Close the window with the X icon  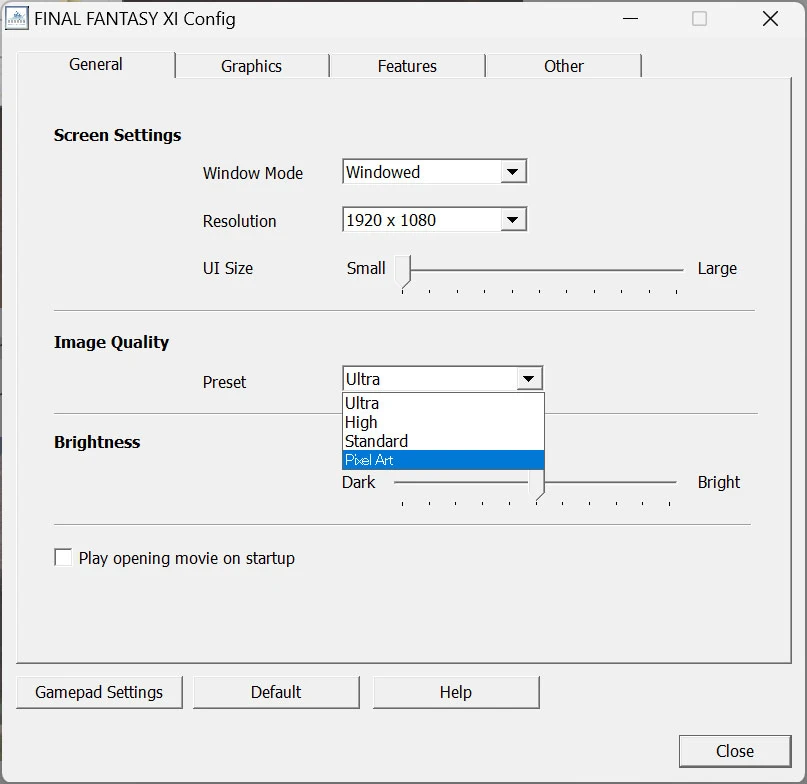[770, 19]
